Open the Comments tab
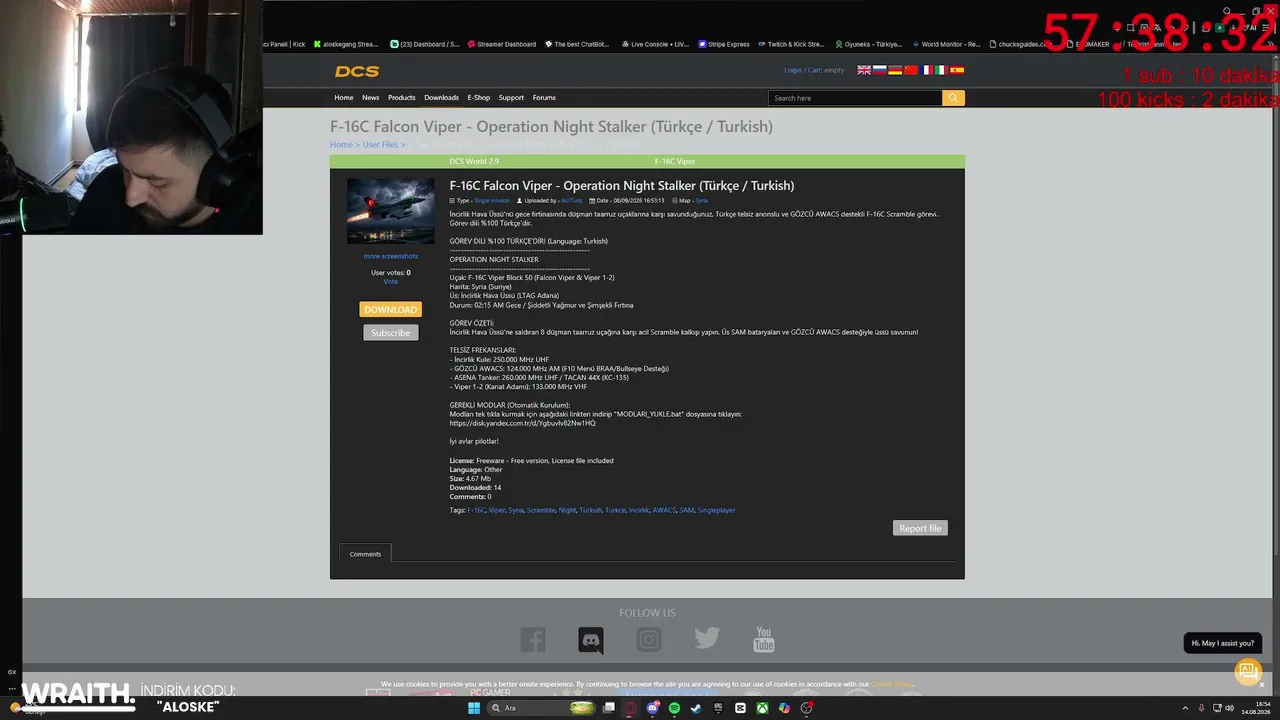This screenshot has height=720, width=1280. (365, 554)
